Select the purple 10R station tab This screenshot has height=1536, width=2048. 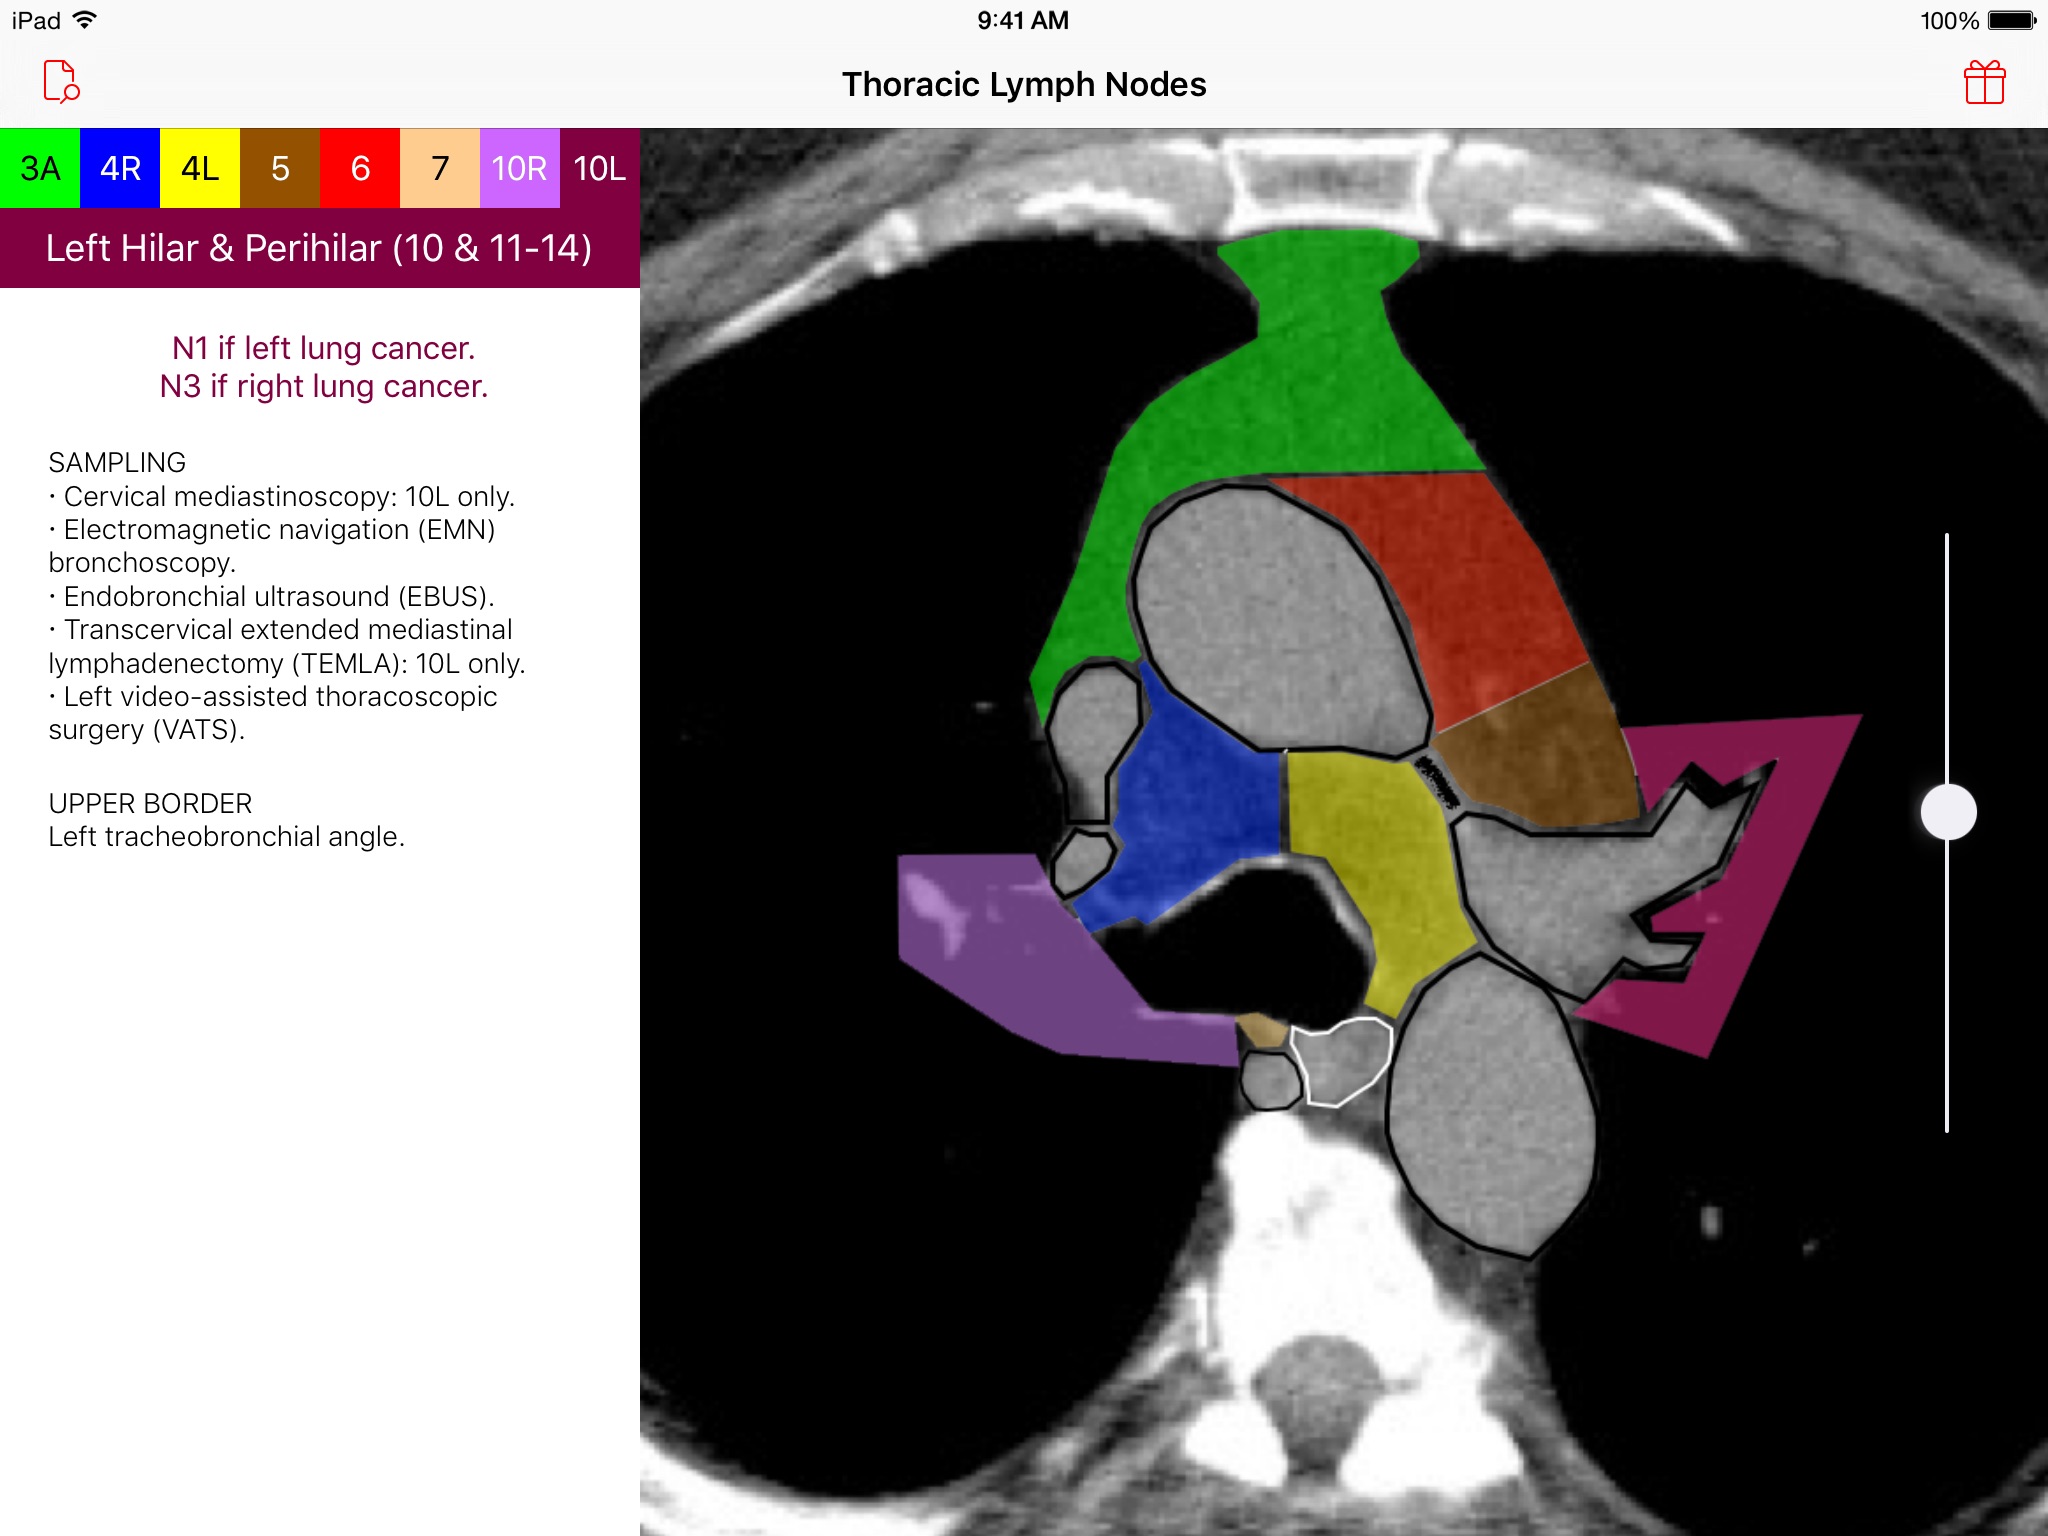[x=520, y=168]
